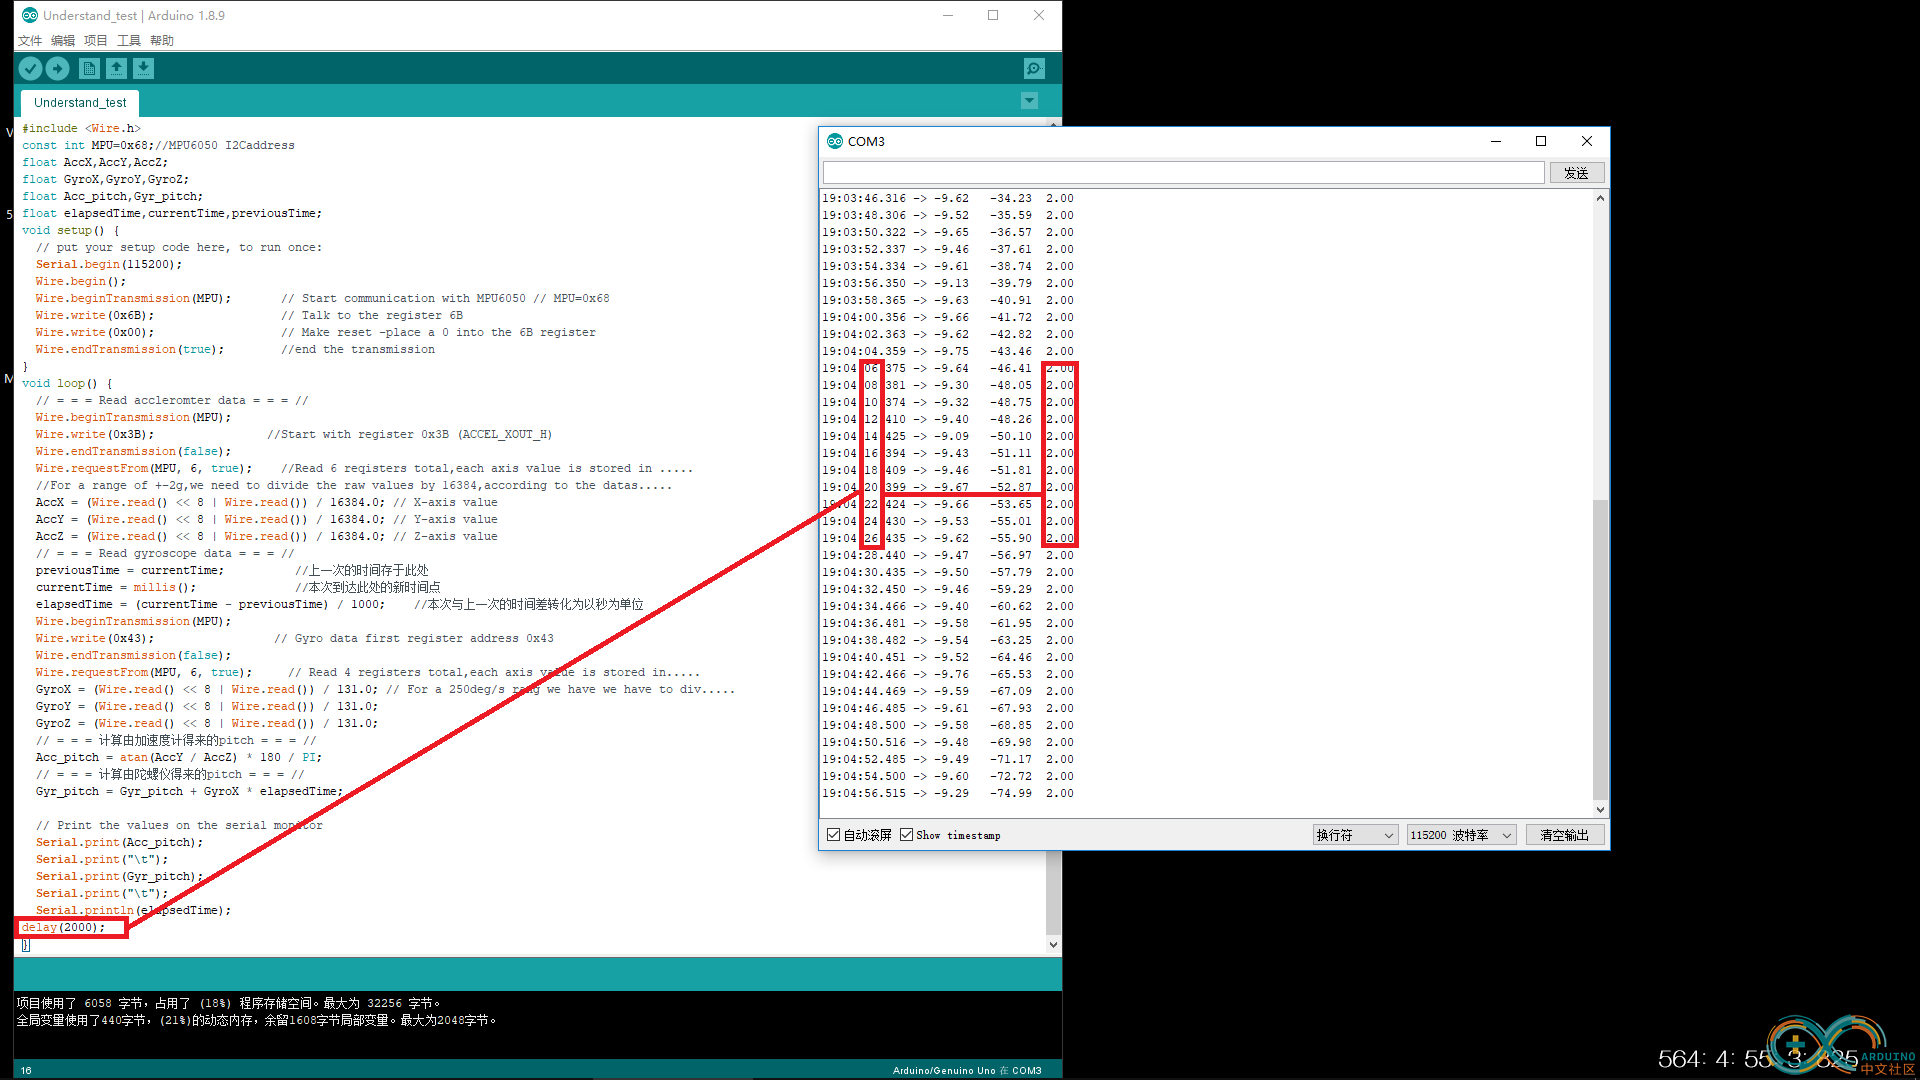
Task: Click the COM3 window Arduino icon
Action: [x=835, y=141]
